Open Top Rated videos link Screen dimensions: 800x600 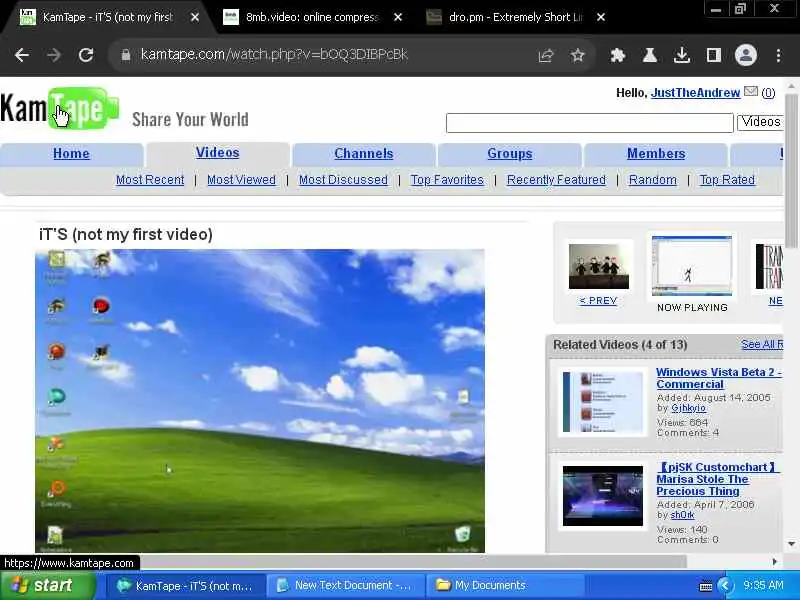click(727, 180)
